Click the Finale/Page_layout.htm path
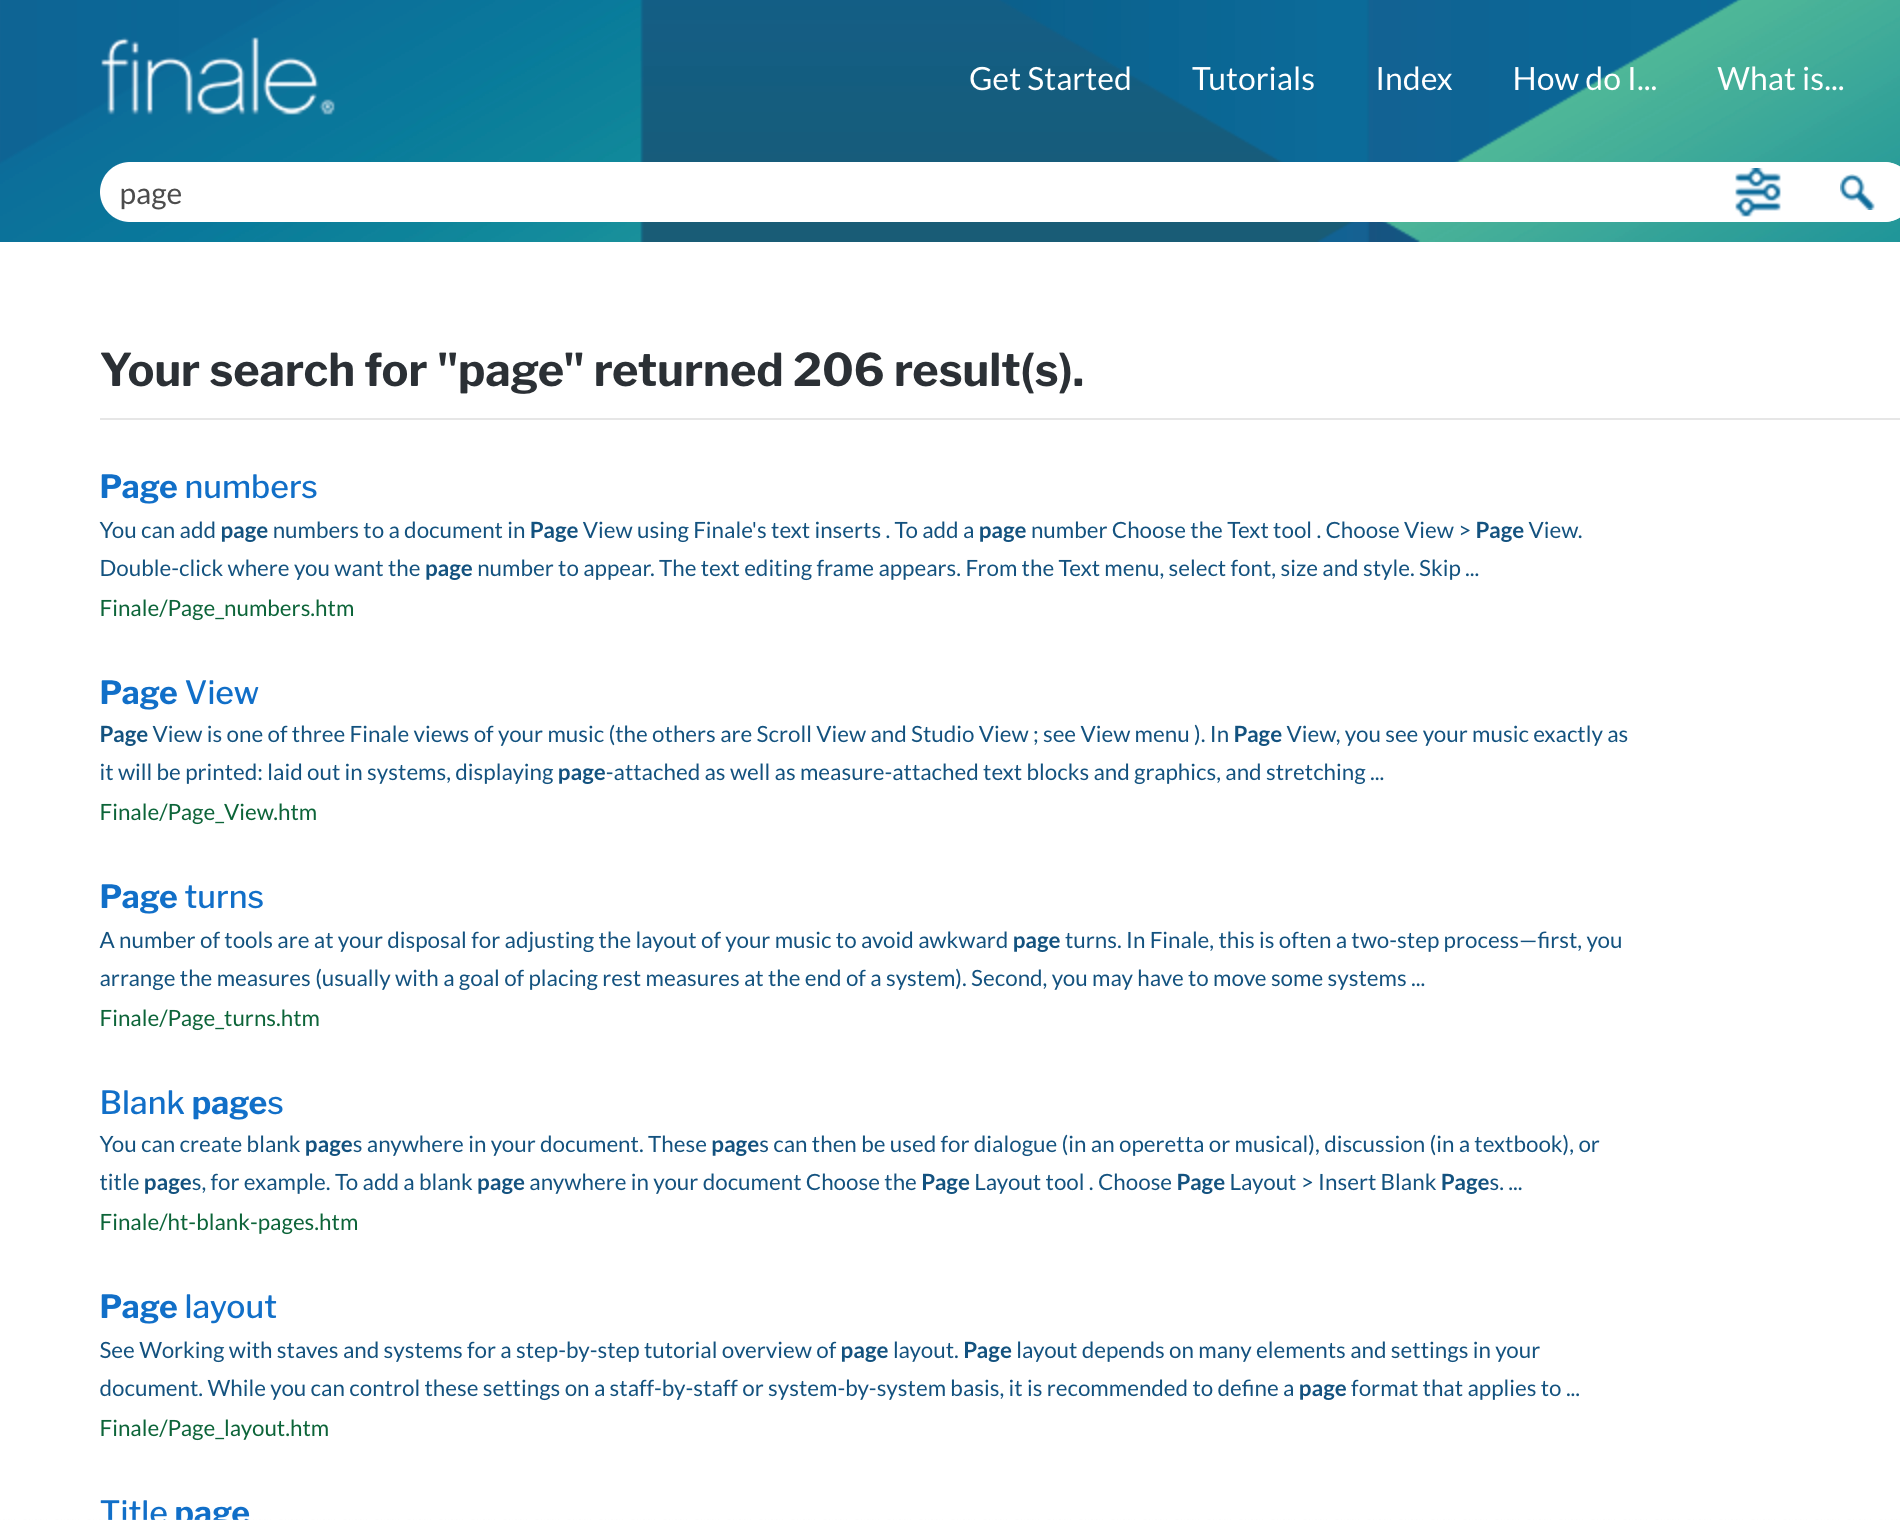 214,1428
